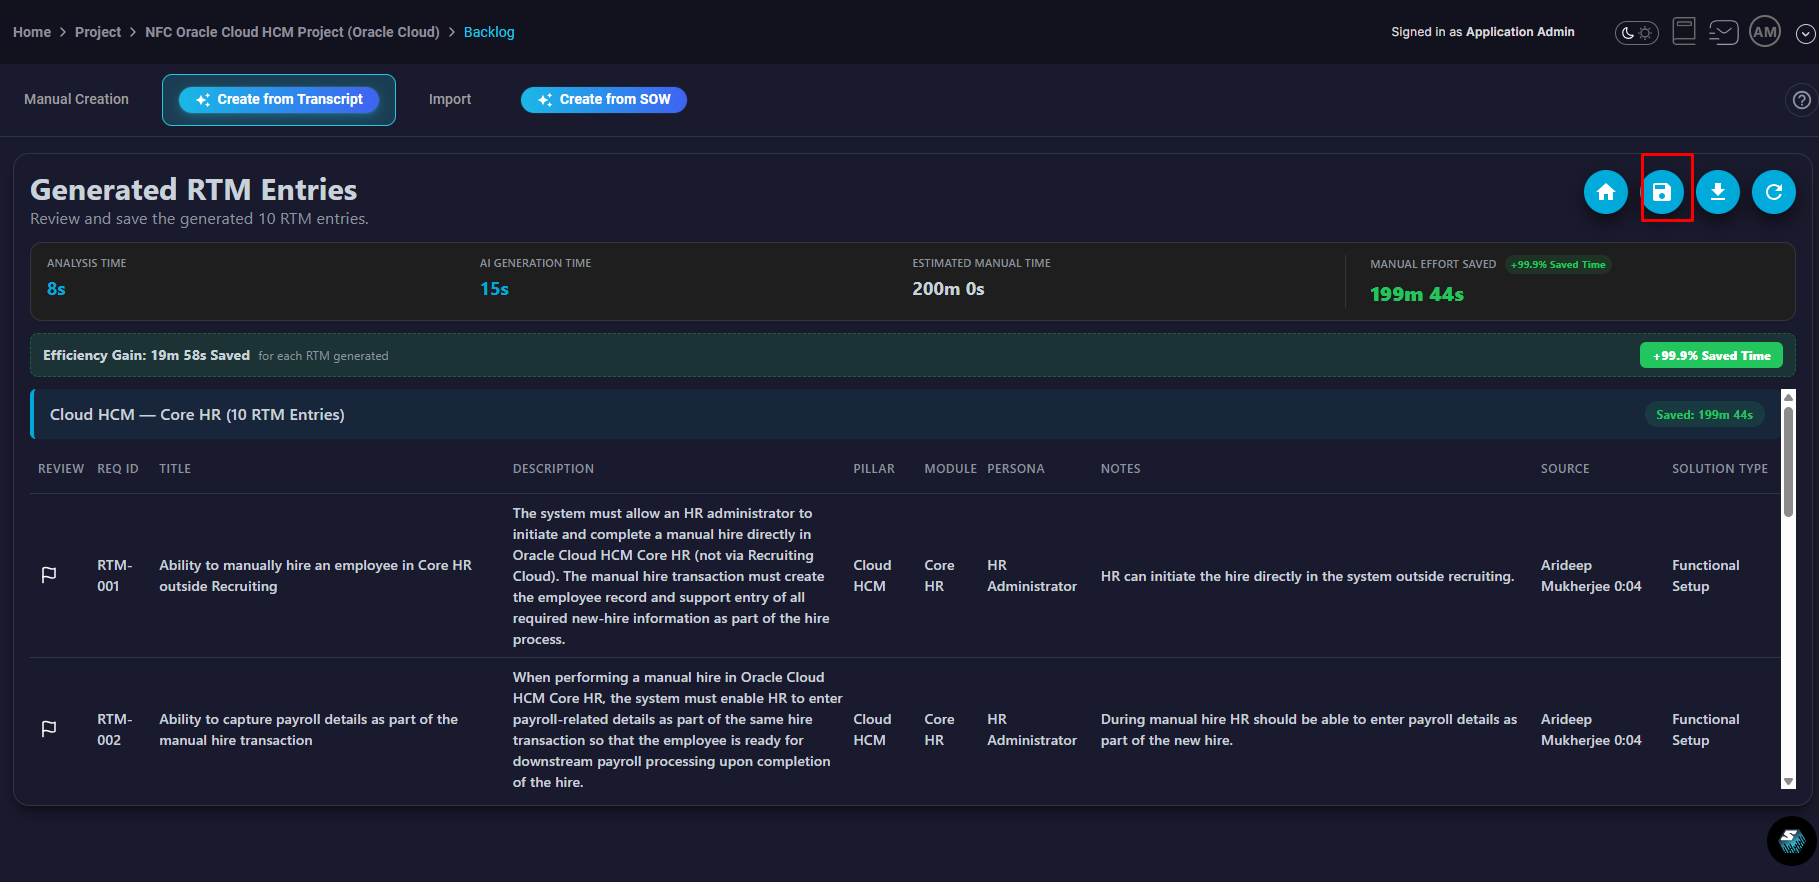1819x882 pixels.
Task: Click the scrollbar down arrow in the table
Action: (x=1788, y=782)
